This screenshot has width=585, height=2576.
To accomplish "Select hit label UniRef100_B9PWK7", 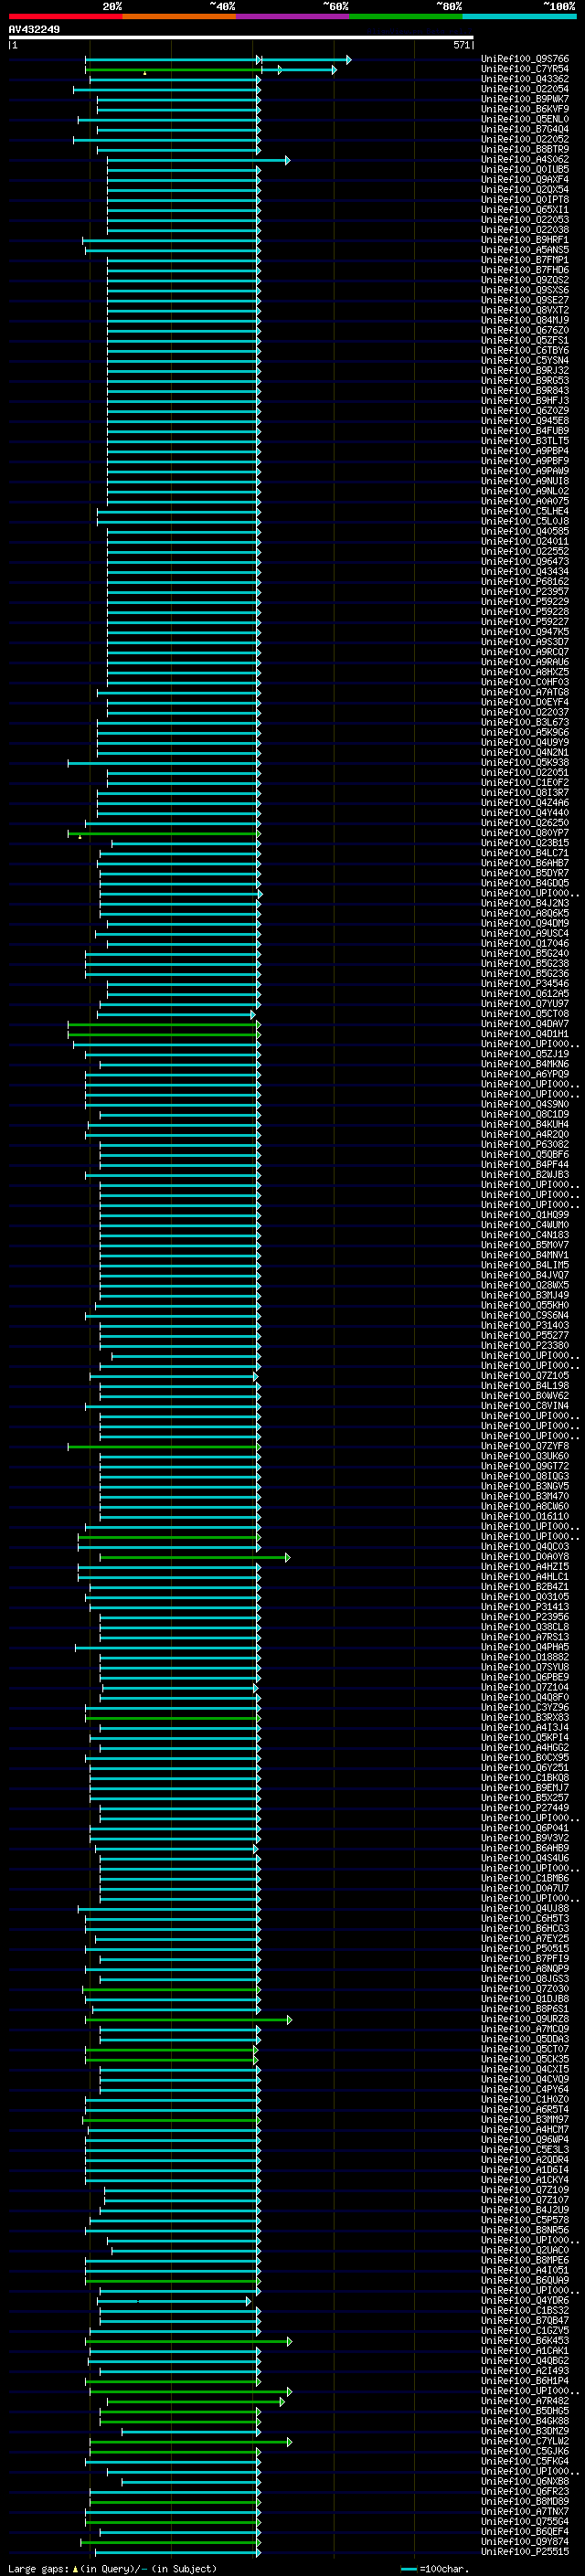I will click(525, 99).
